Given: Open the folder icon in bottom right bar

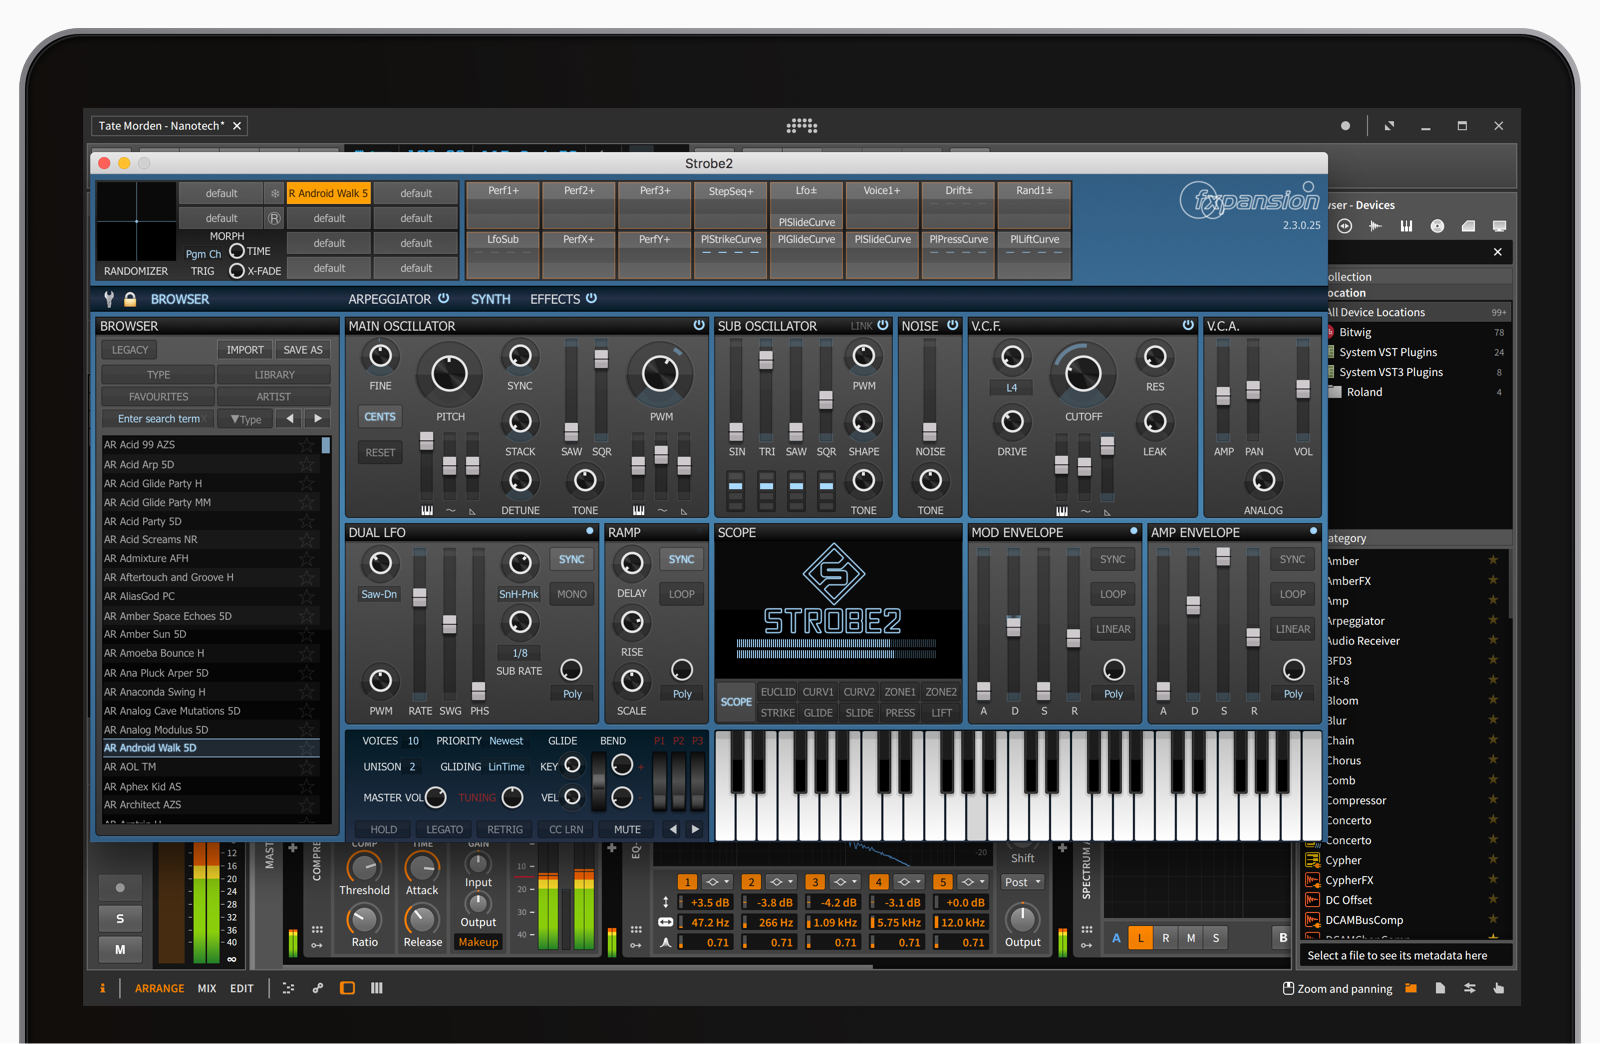Looking at the screenshot, I should pos(1411,988).
